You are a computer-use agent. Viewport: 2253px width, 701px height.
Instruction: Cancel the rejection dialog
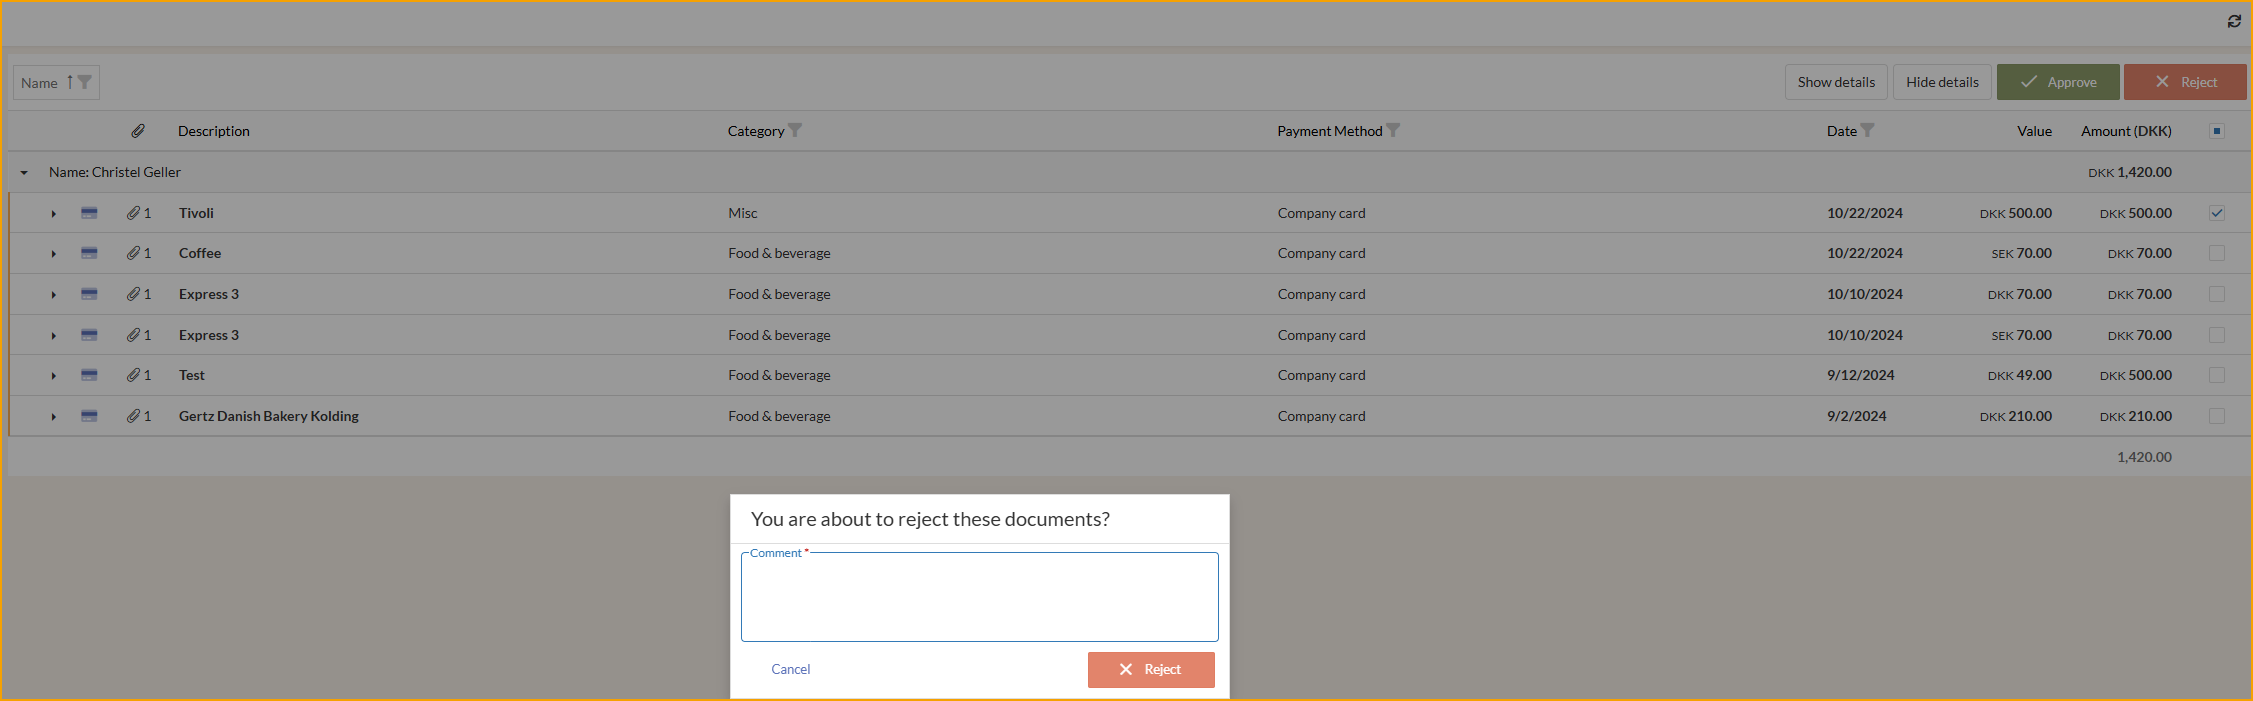790,669
